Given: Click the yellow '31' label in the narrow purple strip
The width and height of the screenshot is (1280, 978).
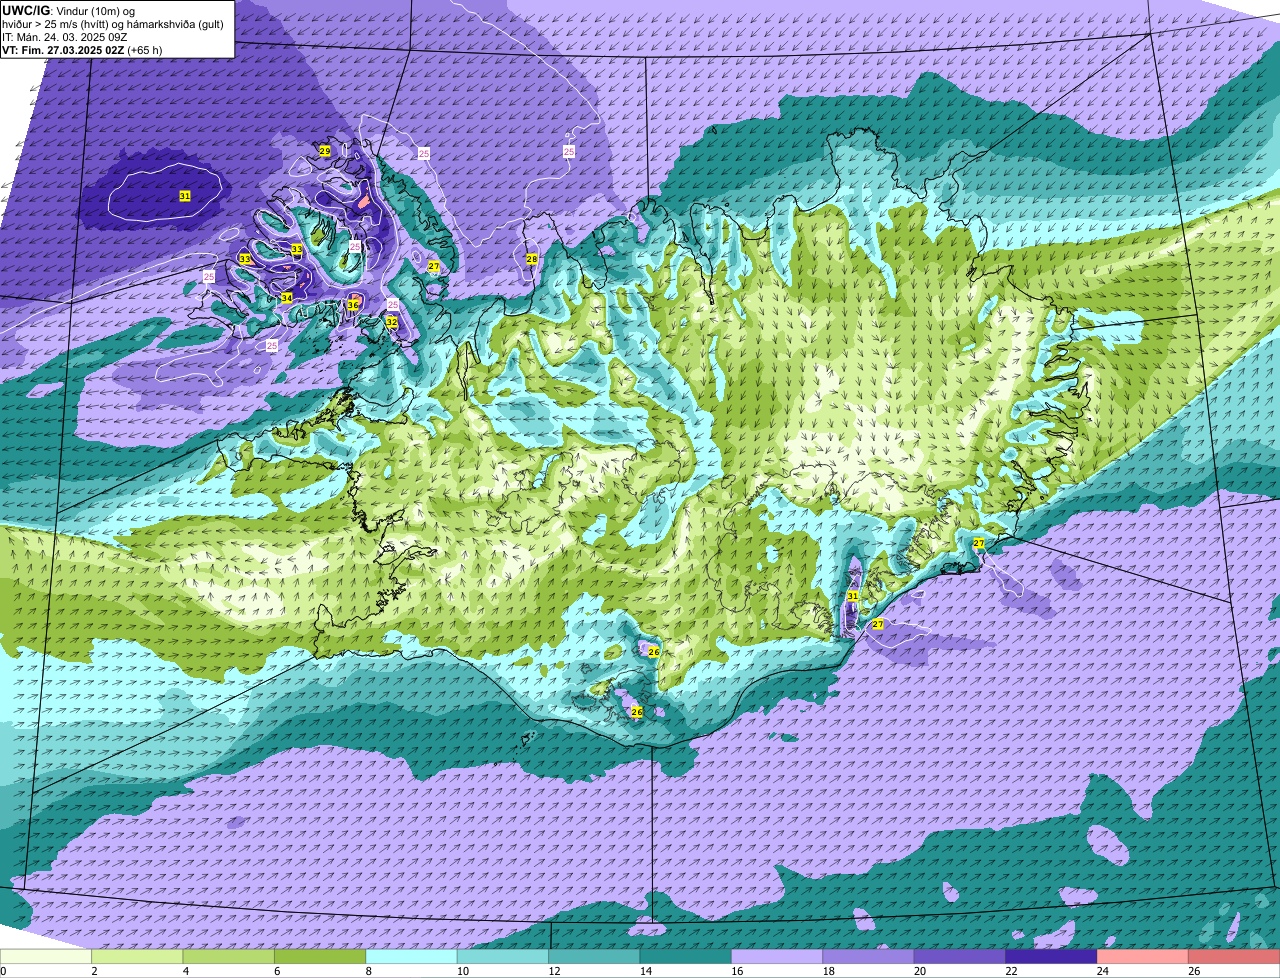Looking at the screenshot, I should [x=852, y=596].
